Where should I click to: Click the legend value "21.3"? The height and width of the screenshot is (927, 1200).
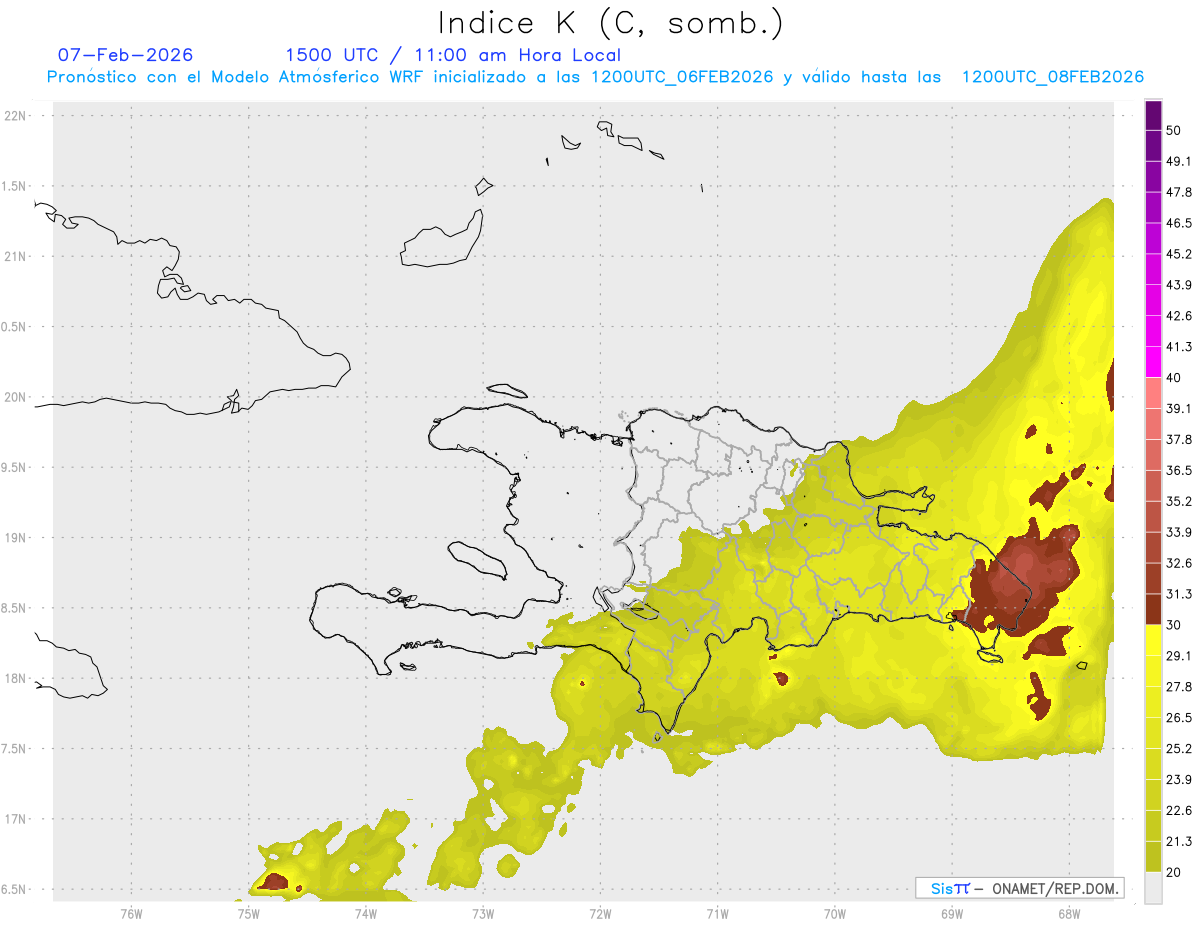pos(1179,842)
